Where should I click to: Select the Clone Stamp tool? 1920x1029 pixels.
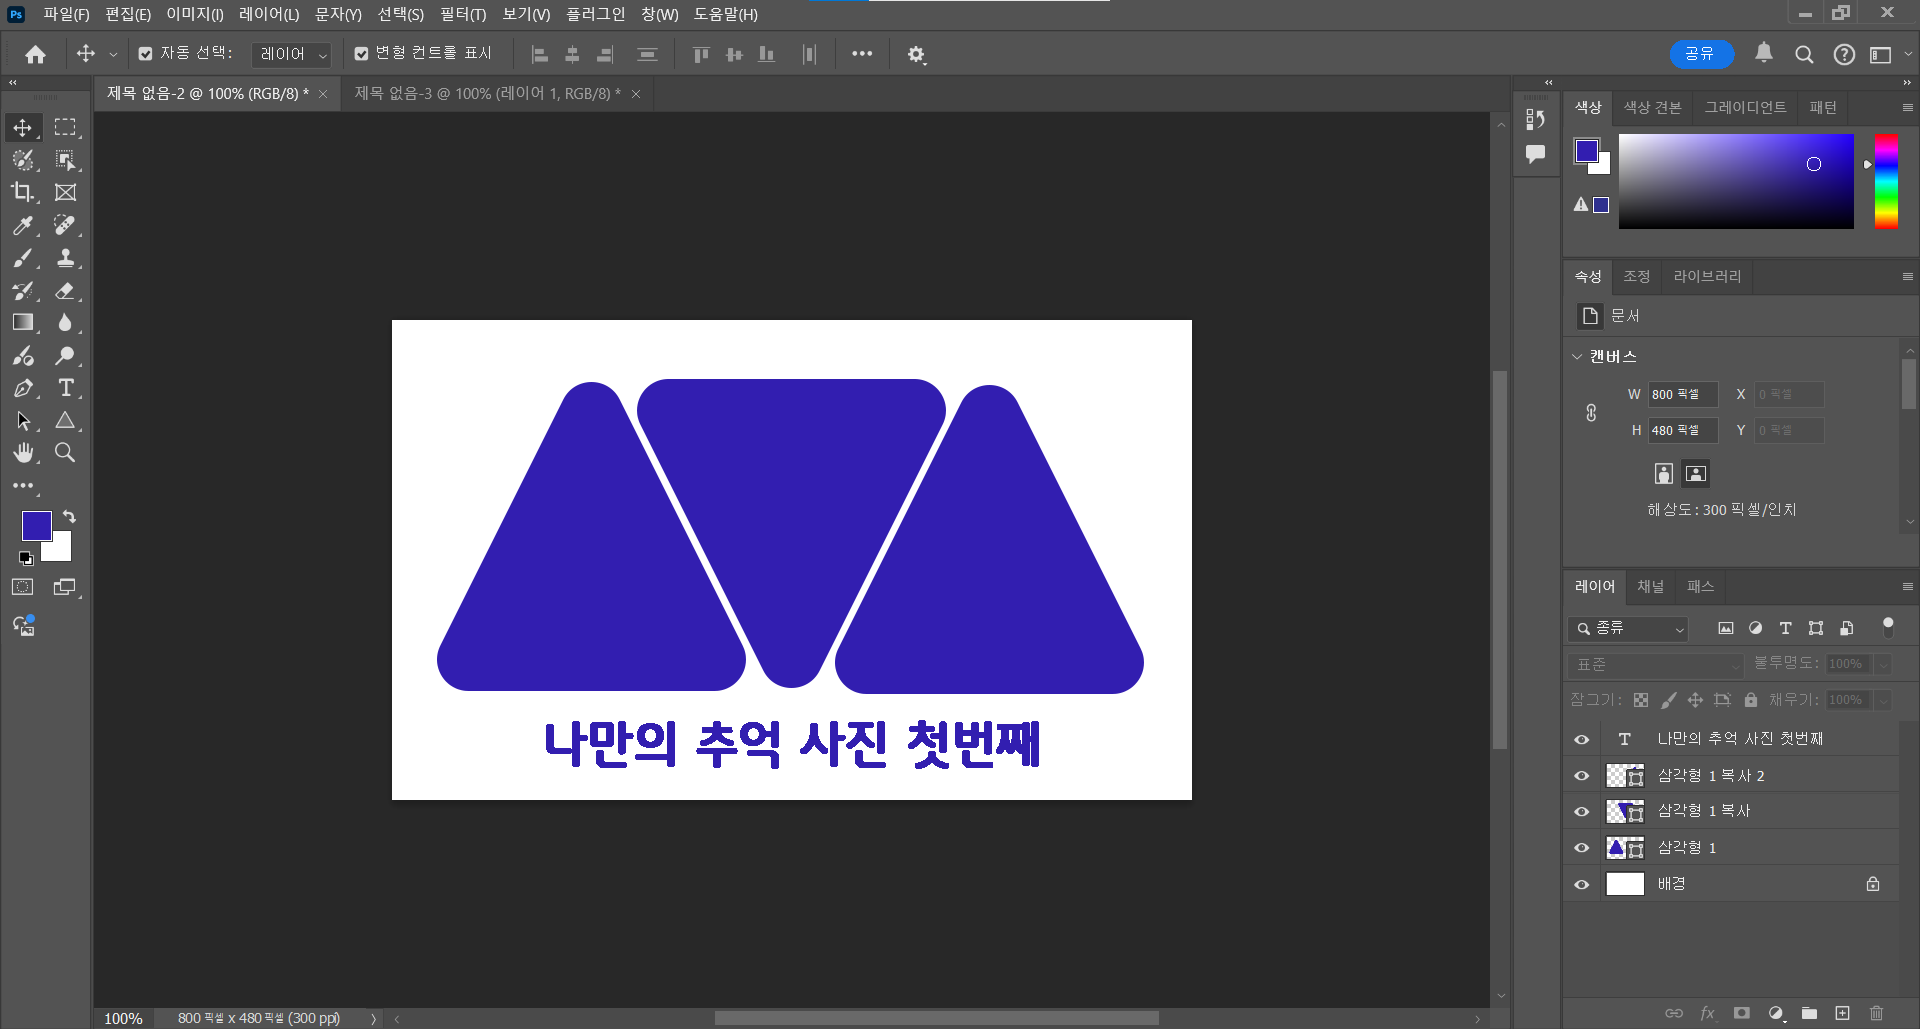coord(65,258)
